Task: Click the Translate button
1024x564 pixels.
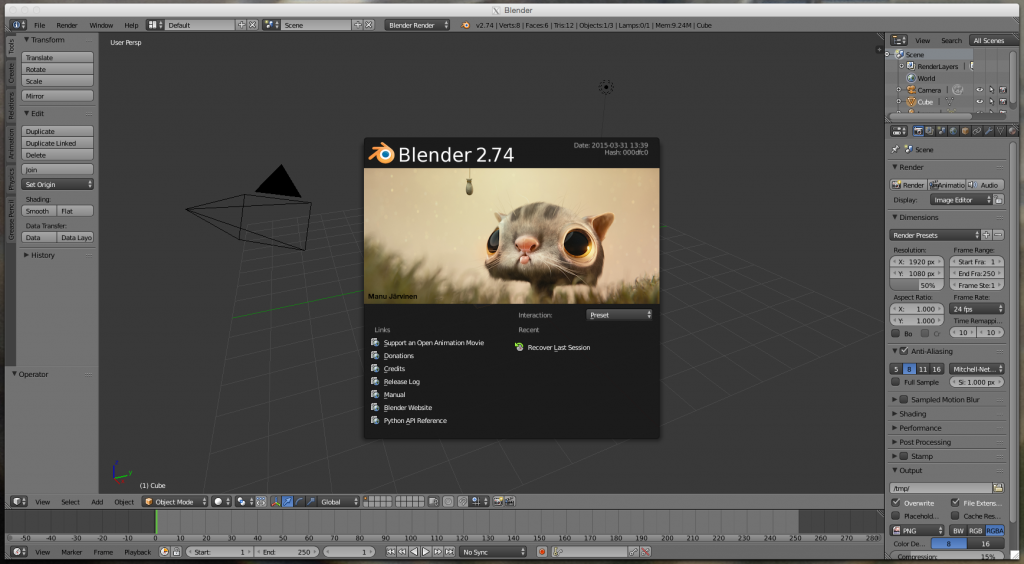Action: (57, 57)
